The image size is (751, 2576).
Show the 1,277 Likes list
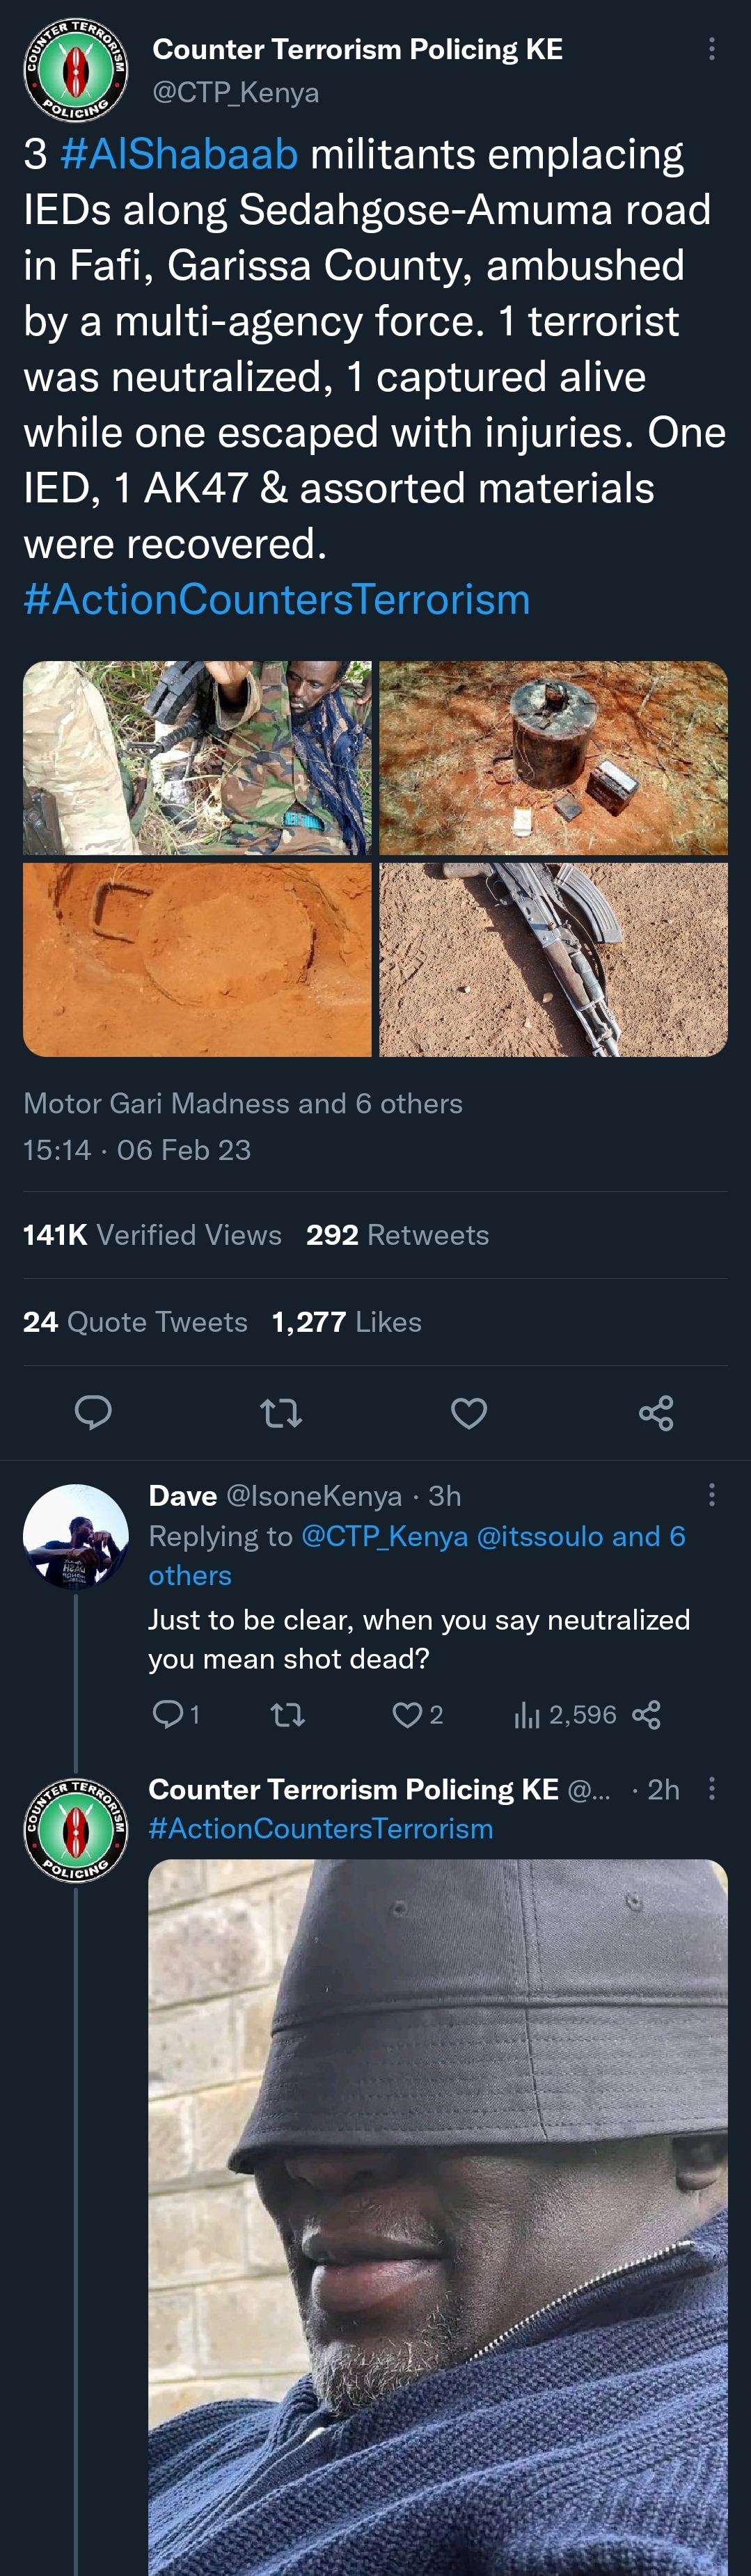(346, 1322)
